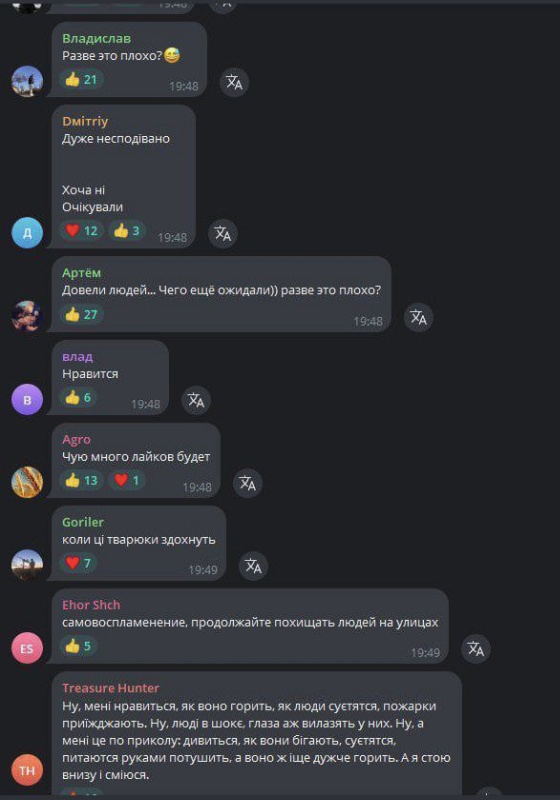Toggle thumbs-up reaction 3 on Dмiтriy's message

point(126,231)
